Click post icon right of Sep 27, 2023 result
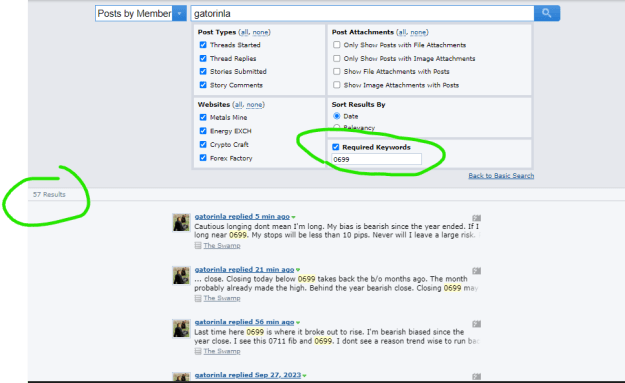Image resolution: width=625 pixels, height=383 pixels. click(x=476, y=376)
